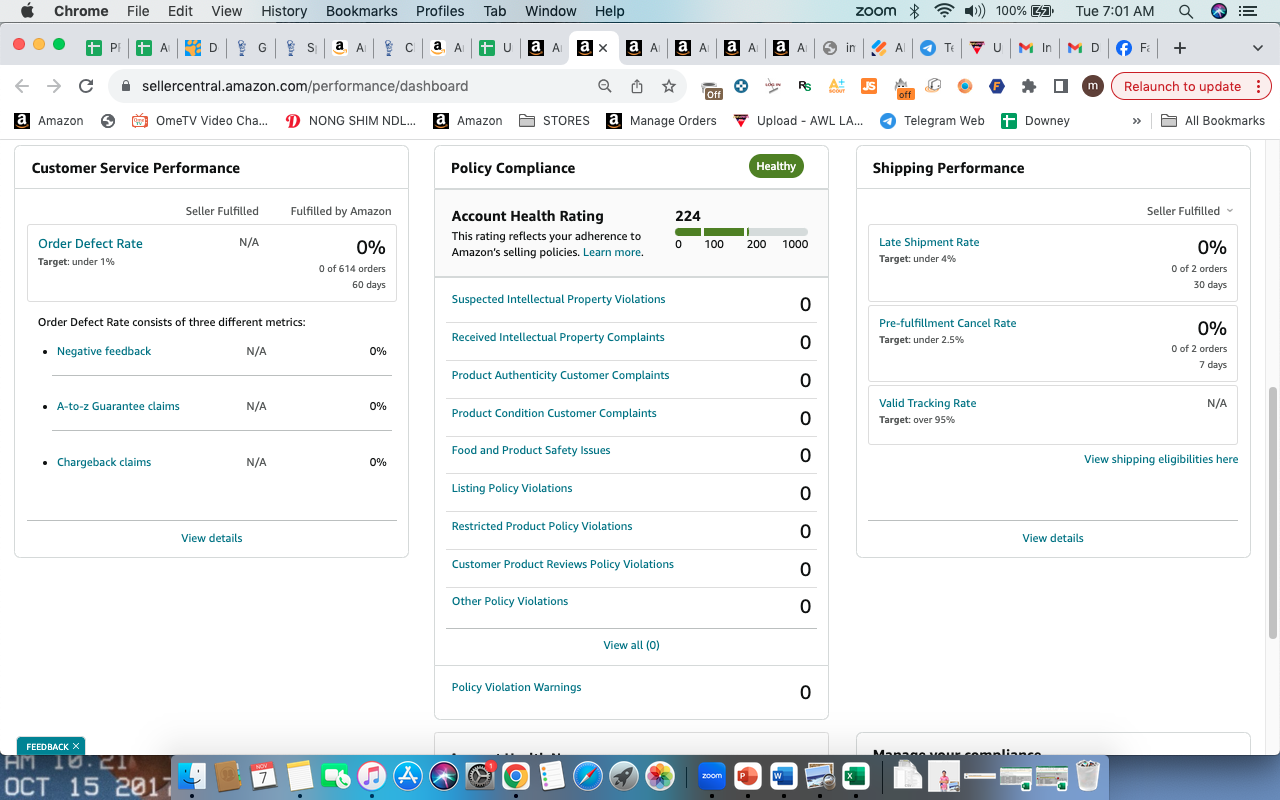1280x800 pixels.
Task: Open the Late Shipment Rate link
Action: pos(929,242)
